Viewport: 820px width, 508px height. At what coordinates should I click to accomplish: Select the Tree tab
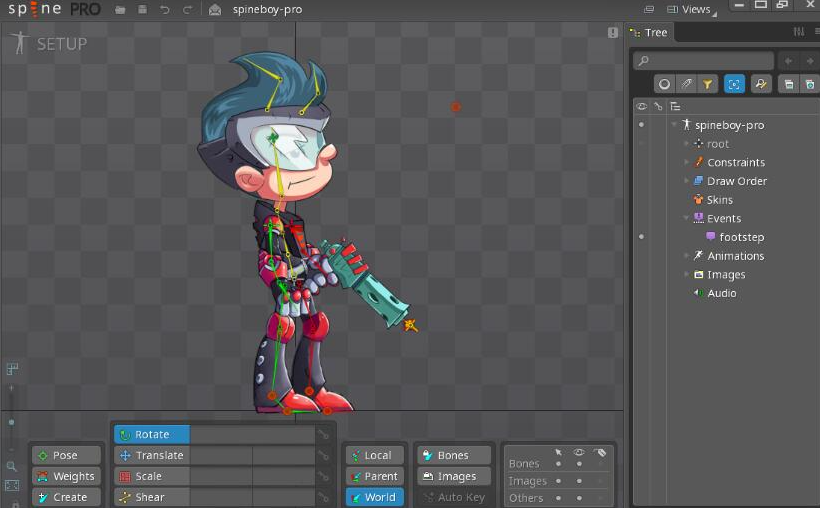tap(650, 33)
